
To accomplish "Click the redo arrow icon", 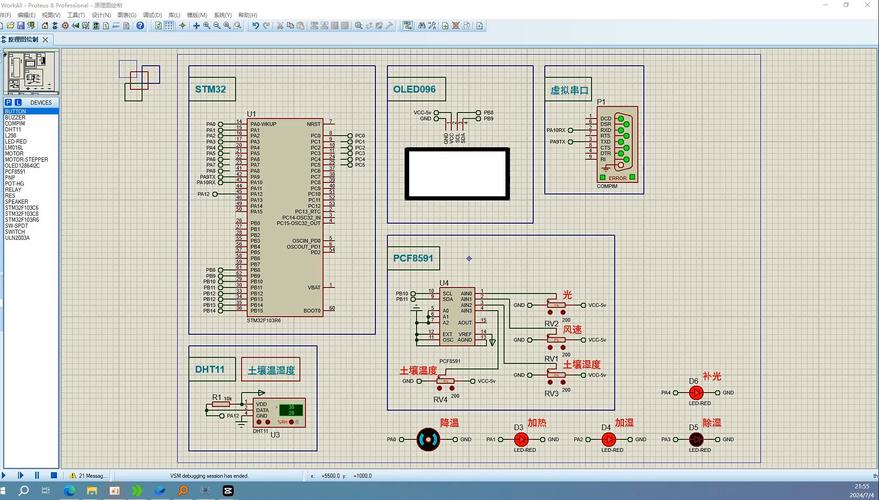I will [266, 25].
